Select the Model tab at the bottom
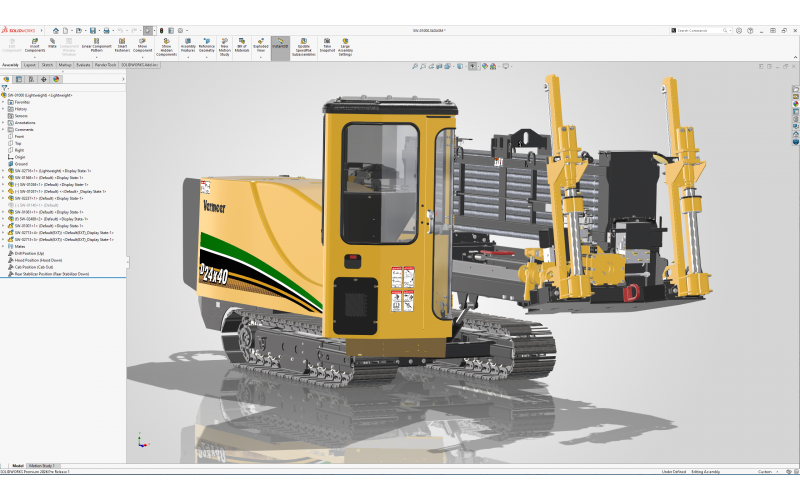 coord(18,466)
